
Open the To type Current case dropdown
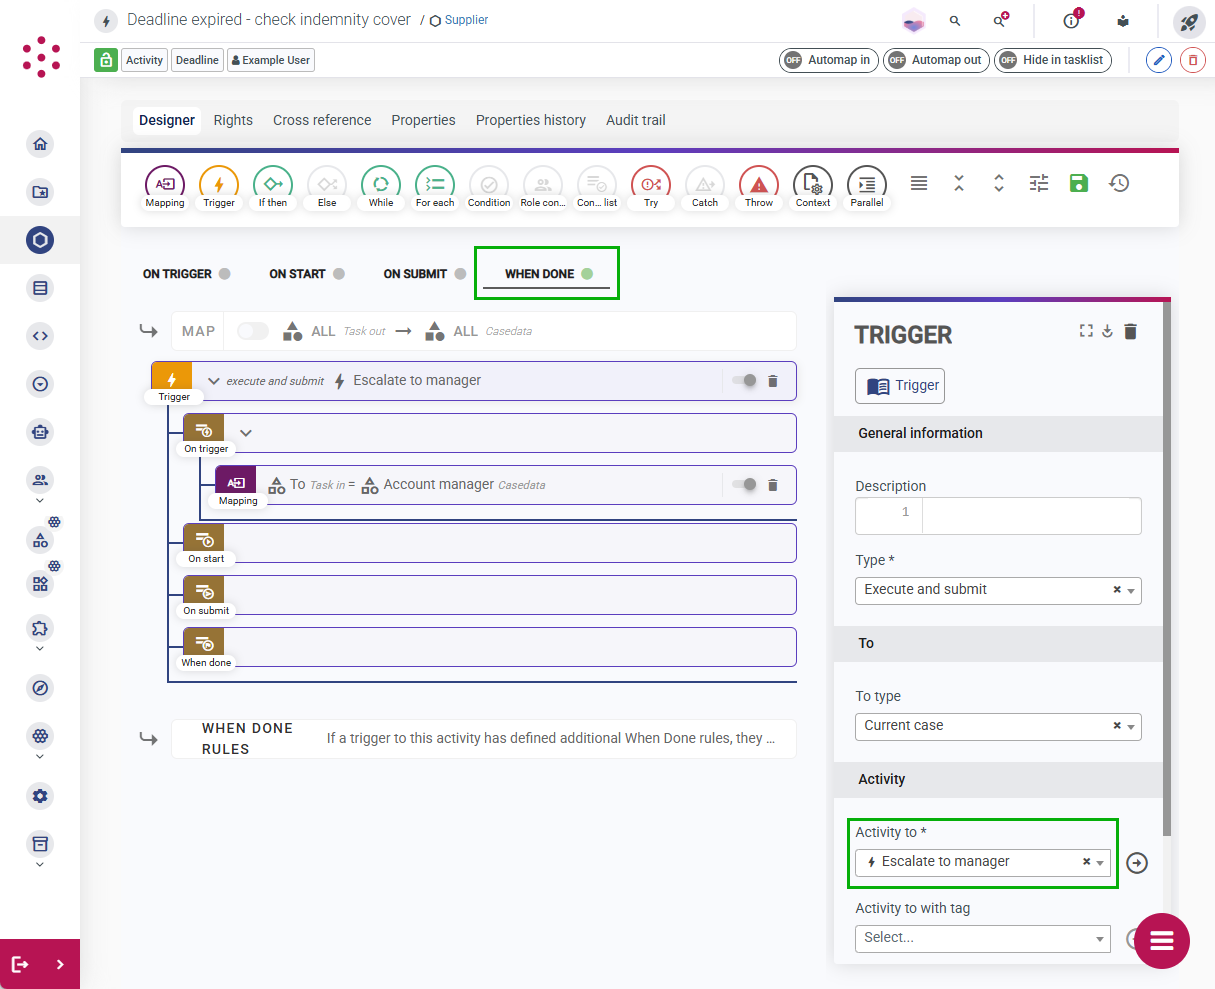tap(998, 726)
